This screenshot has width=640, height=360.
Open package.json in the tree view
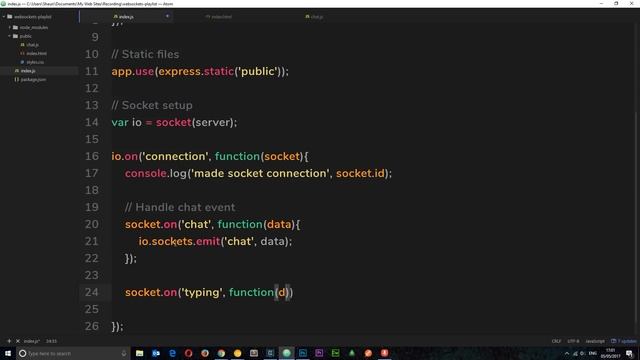[33, 80]
